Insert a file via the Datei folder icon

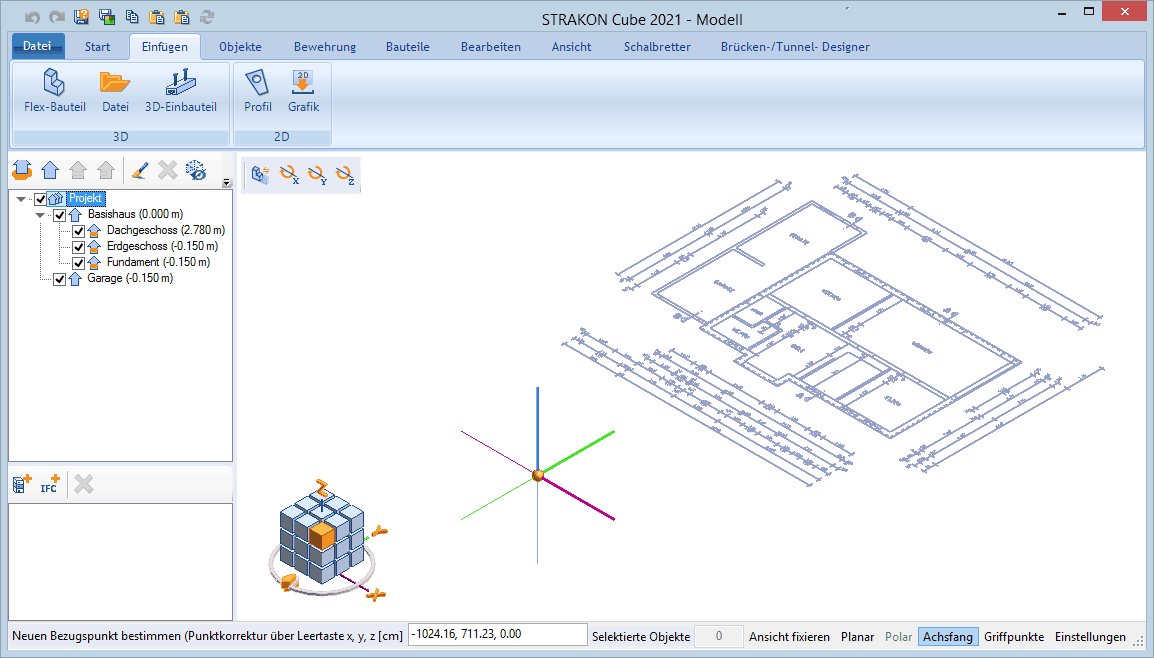tap(116, 91)
